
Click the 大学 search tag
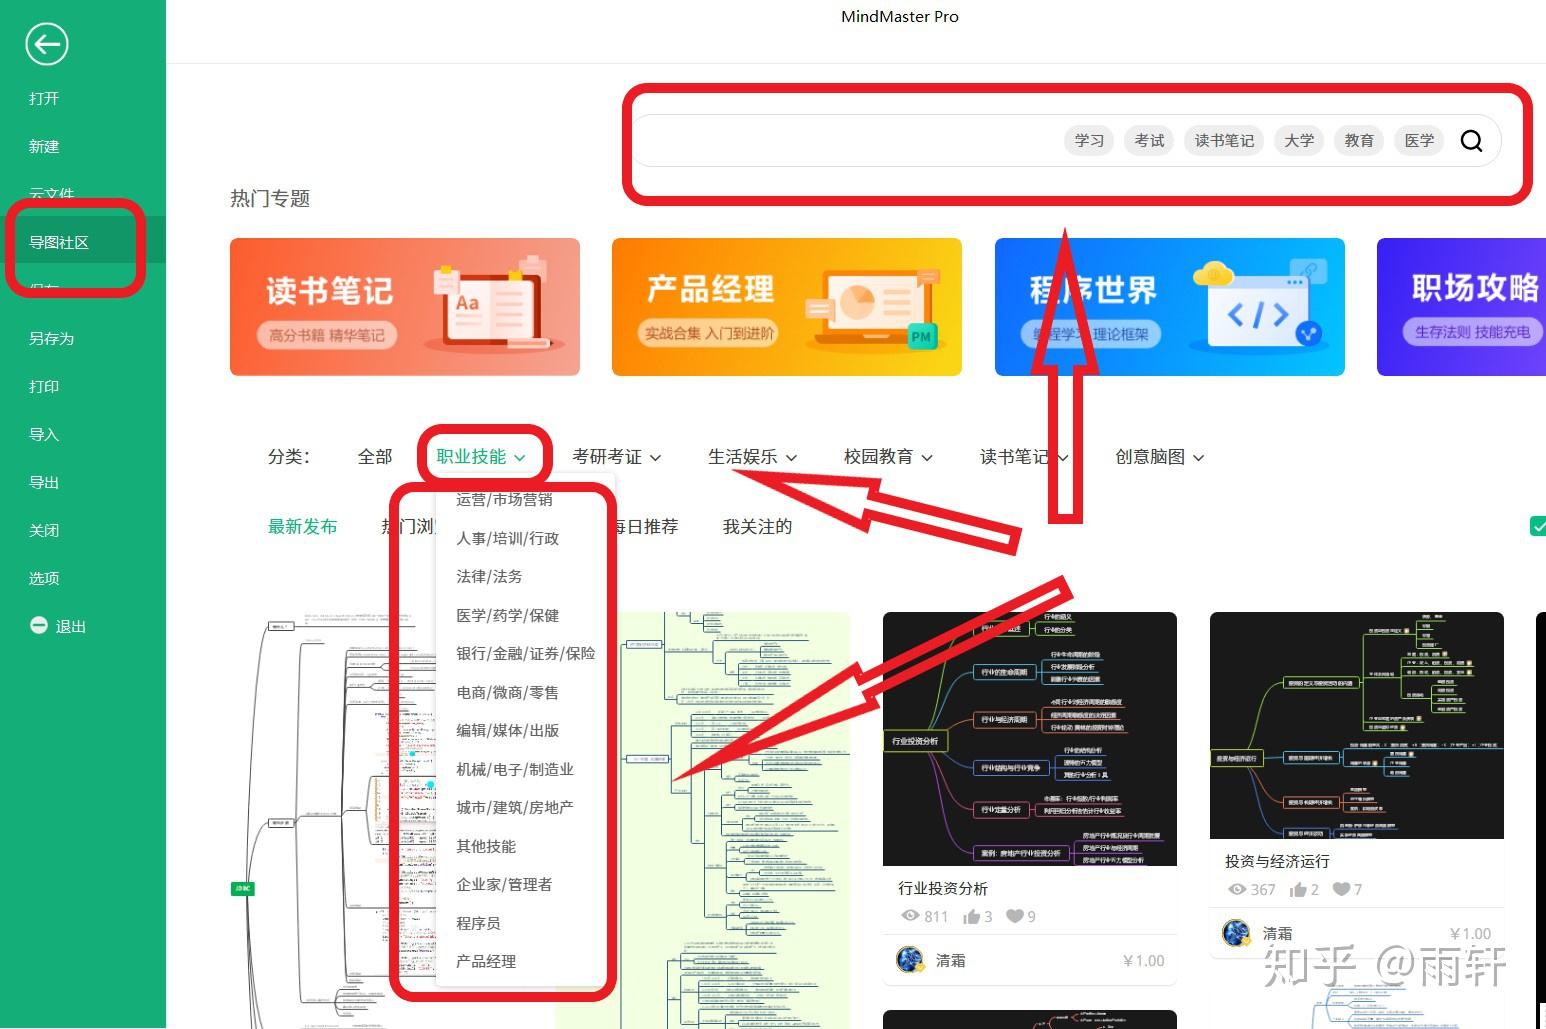(x=1299, y=141)
